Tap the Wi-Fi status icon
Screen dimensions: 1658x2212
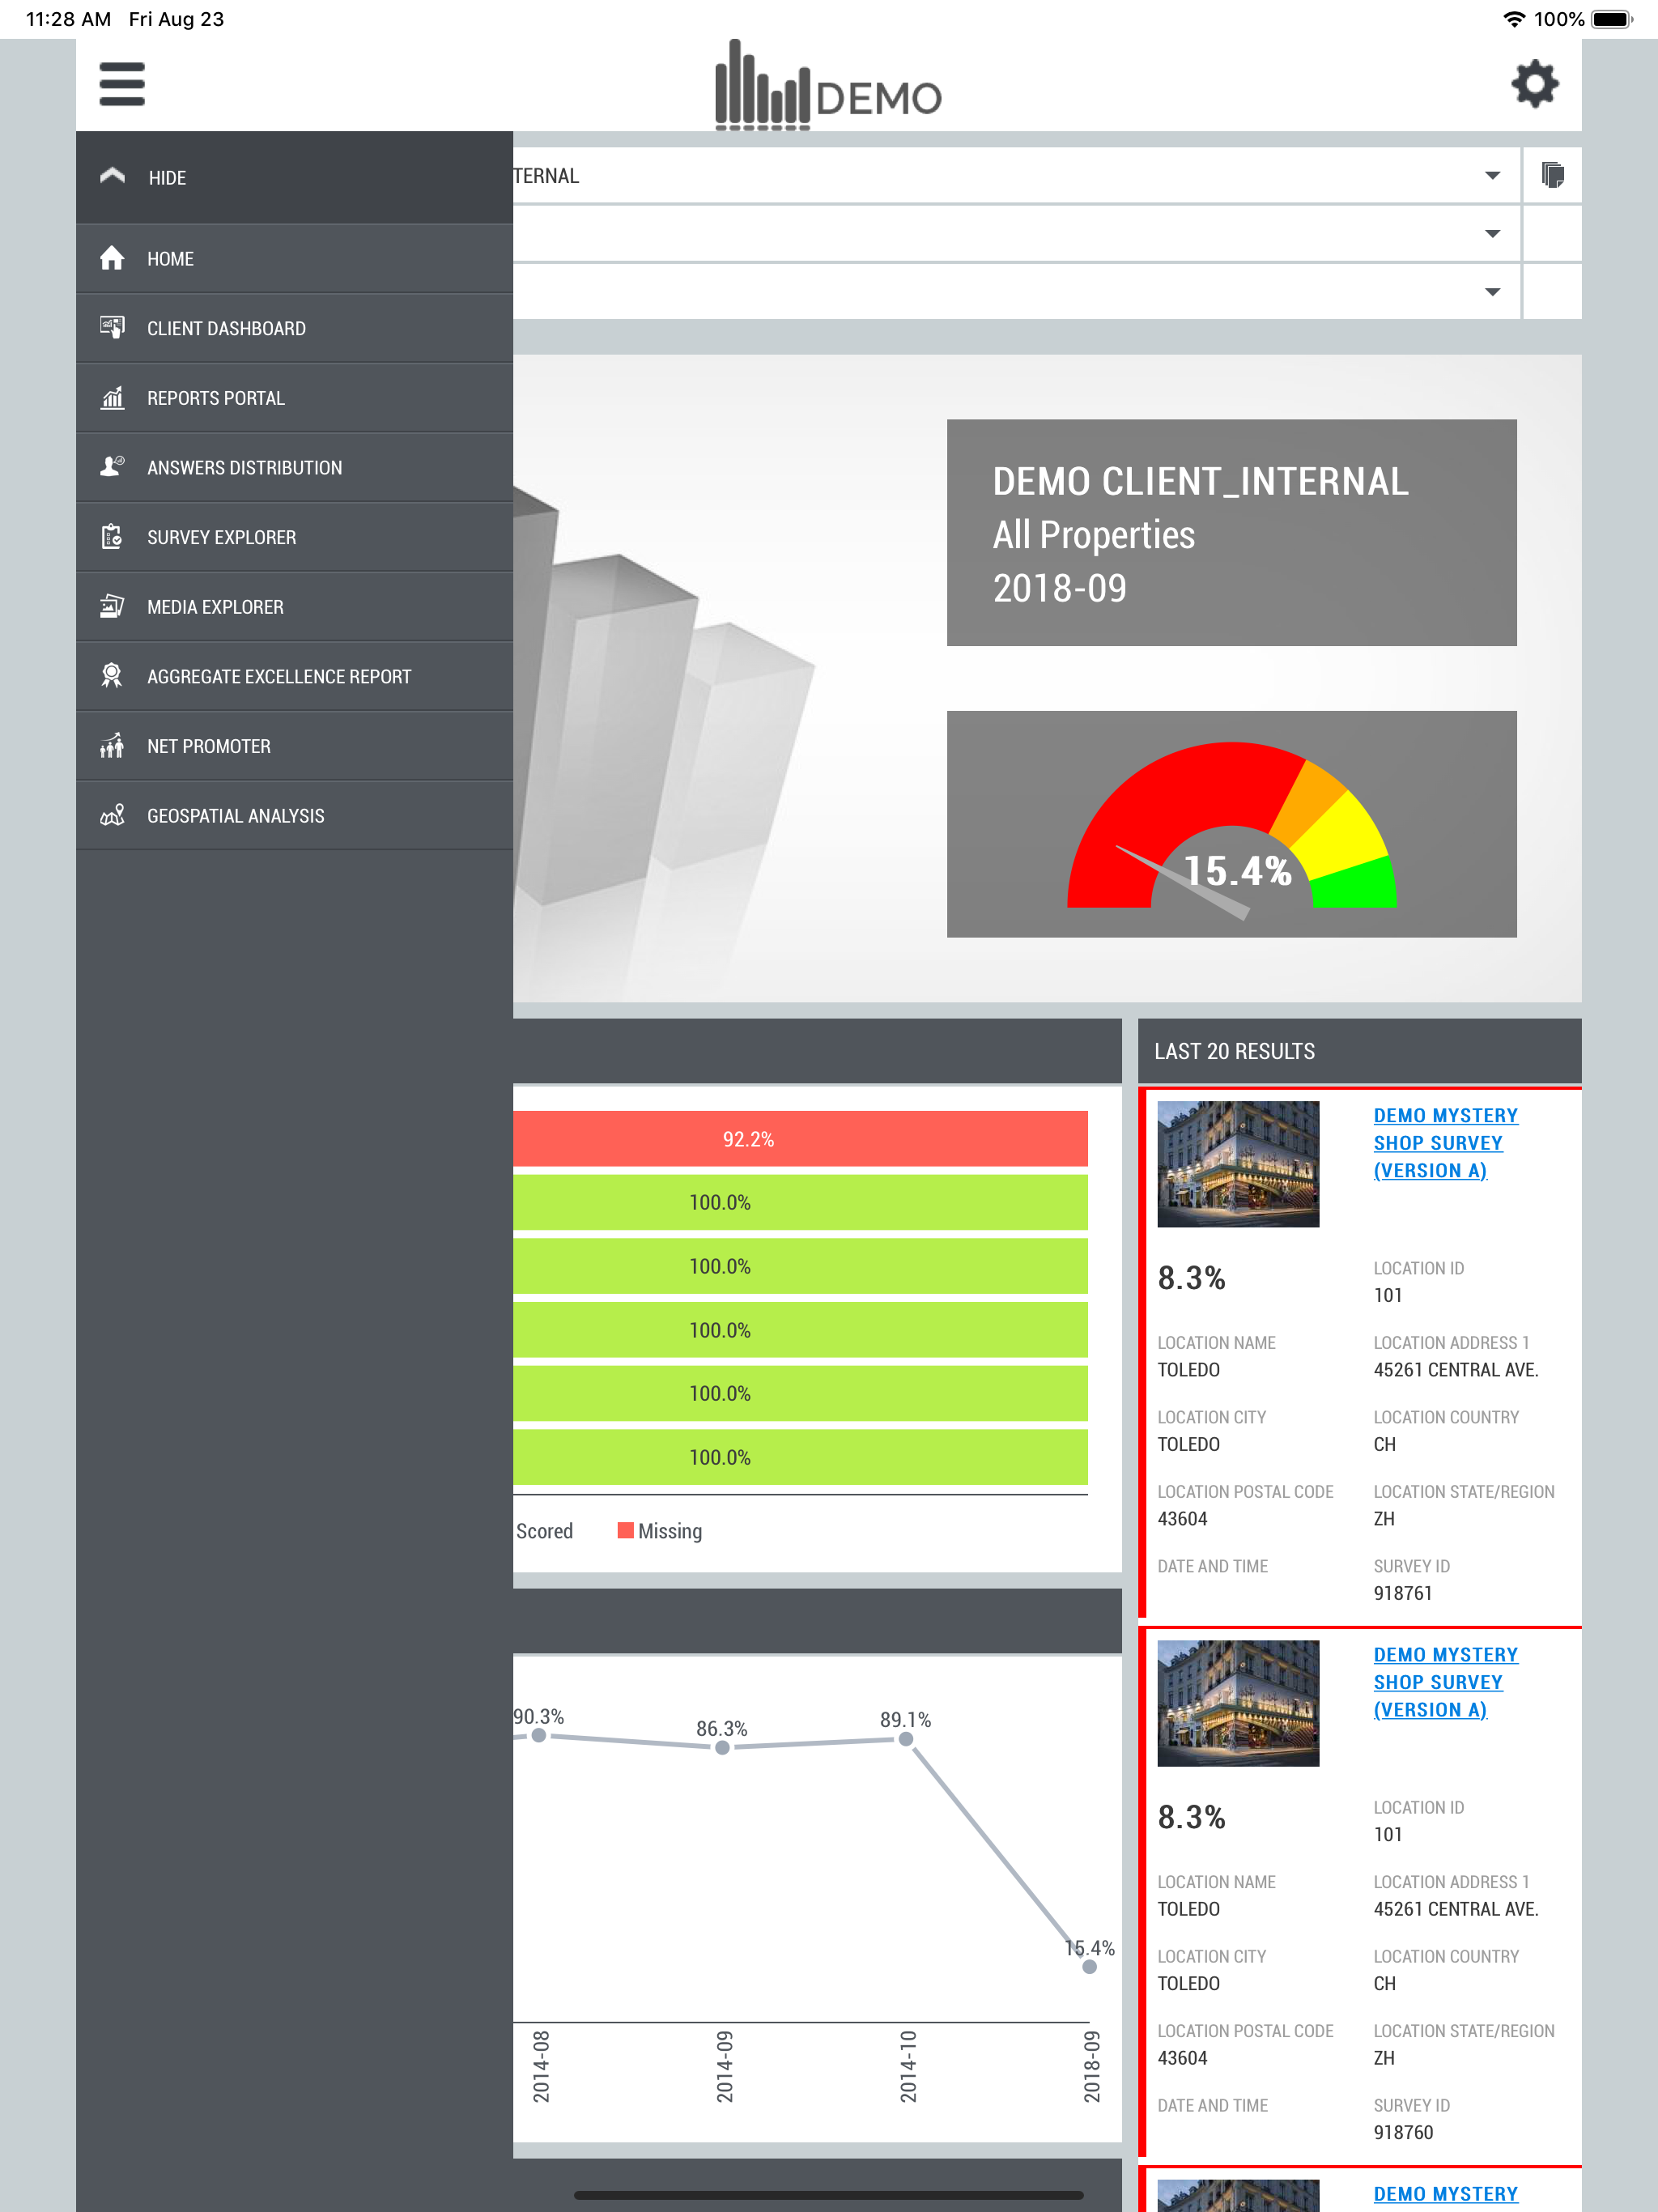coord(1514,19)
